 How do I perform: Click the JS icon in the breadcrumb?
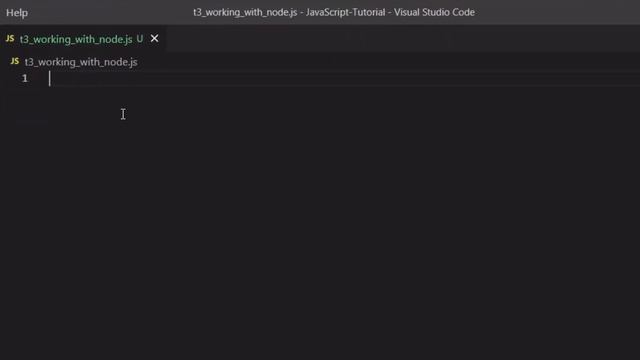click(x=15, y=61)
